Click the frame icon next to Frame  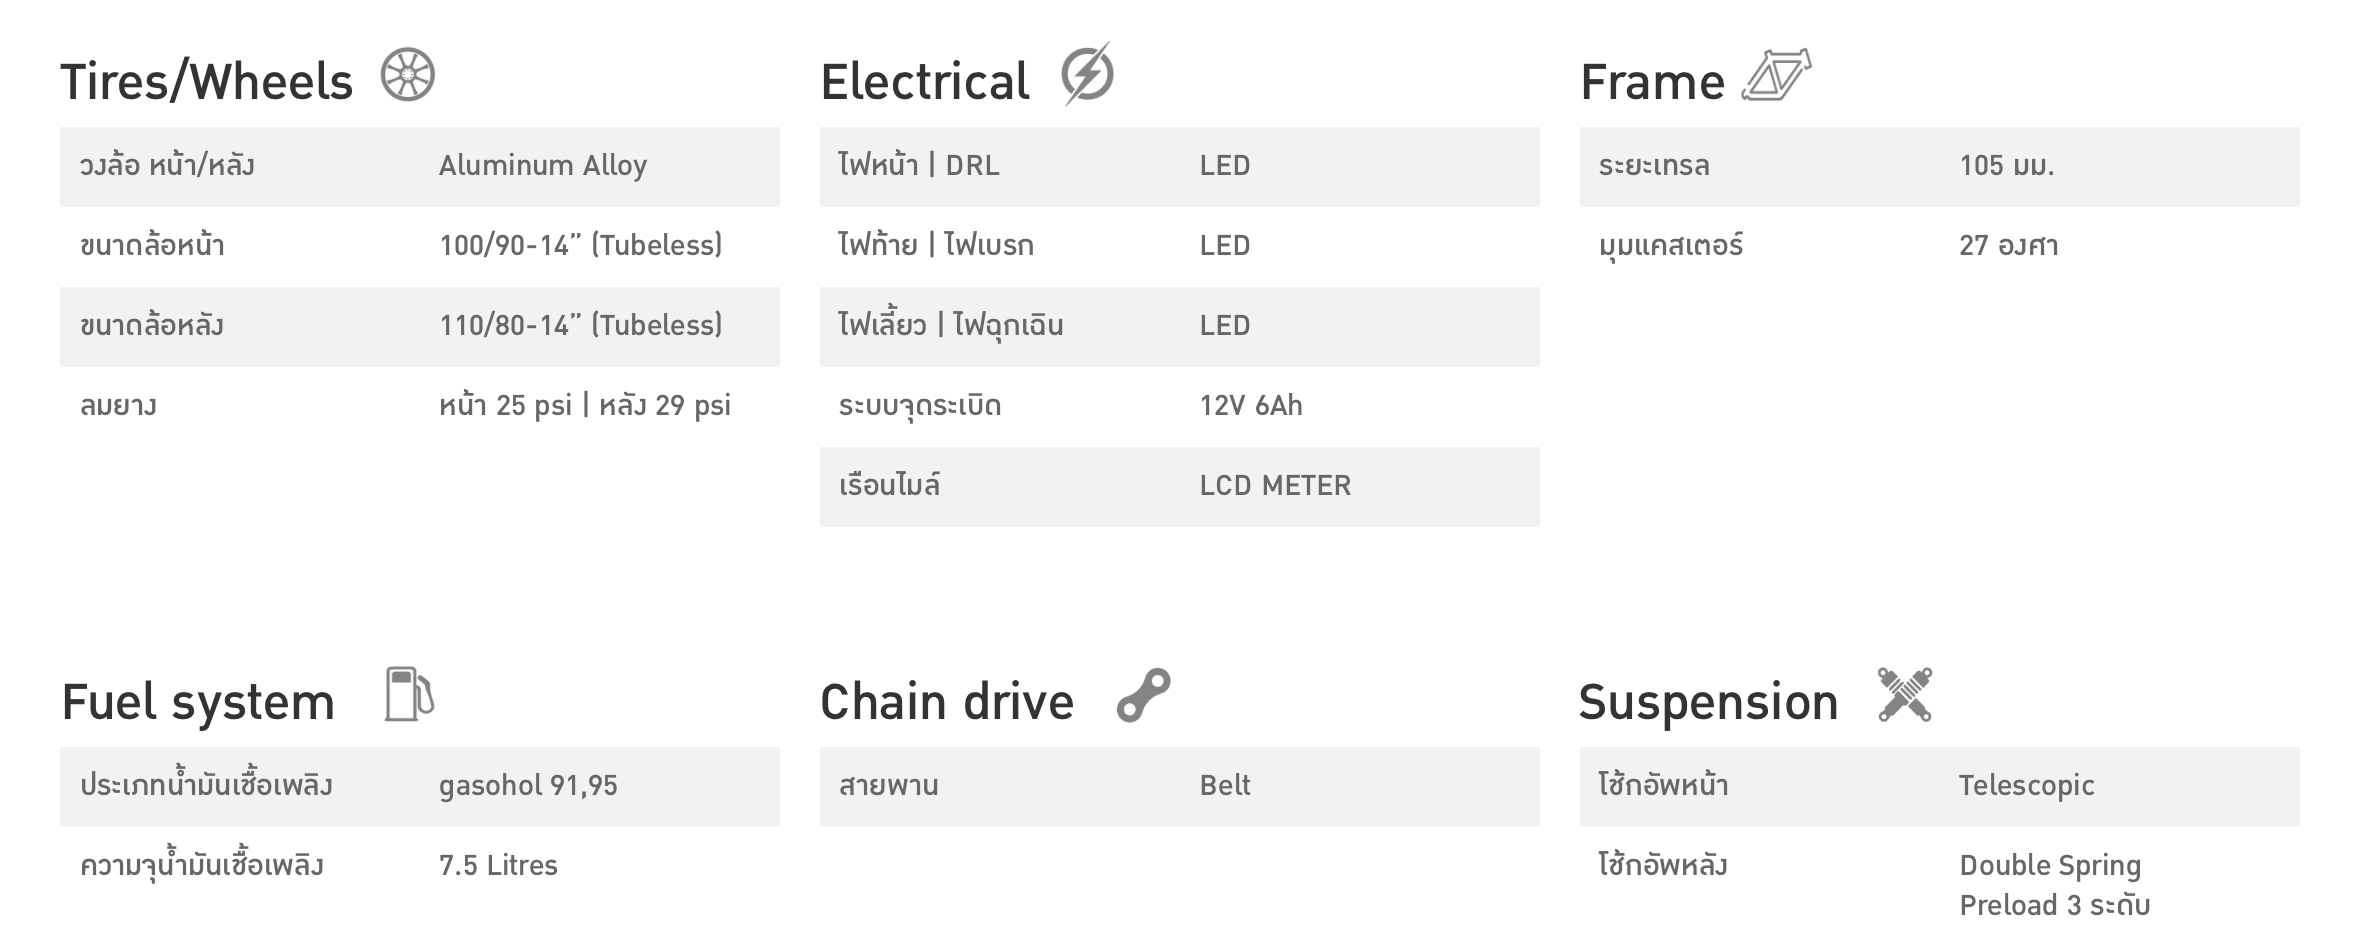tap(1777, 75)
